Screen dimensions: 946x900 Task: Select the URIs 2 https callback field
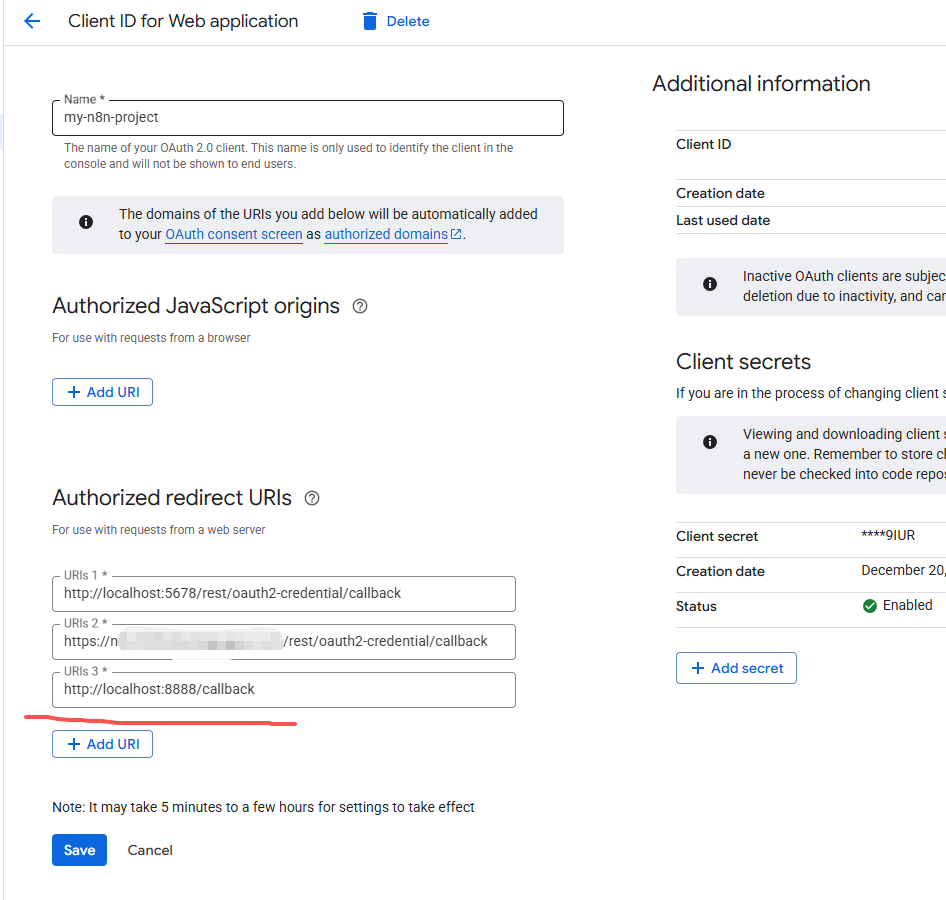tap(283, 641)
